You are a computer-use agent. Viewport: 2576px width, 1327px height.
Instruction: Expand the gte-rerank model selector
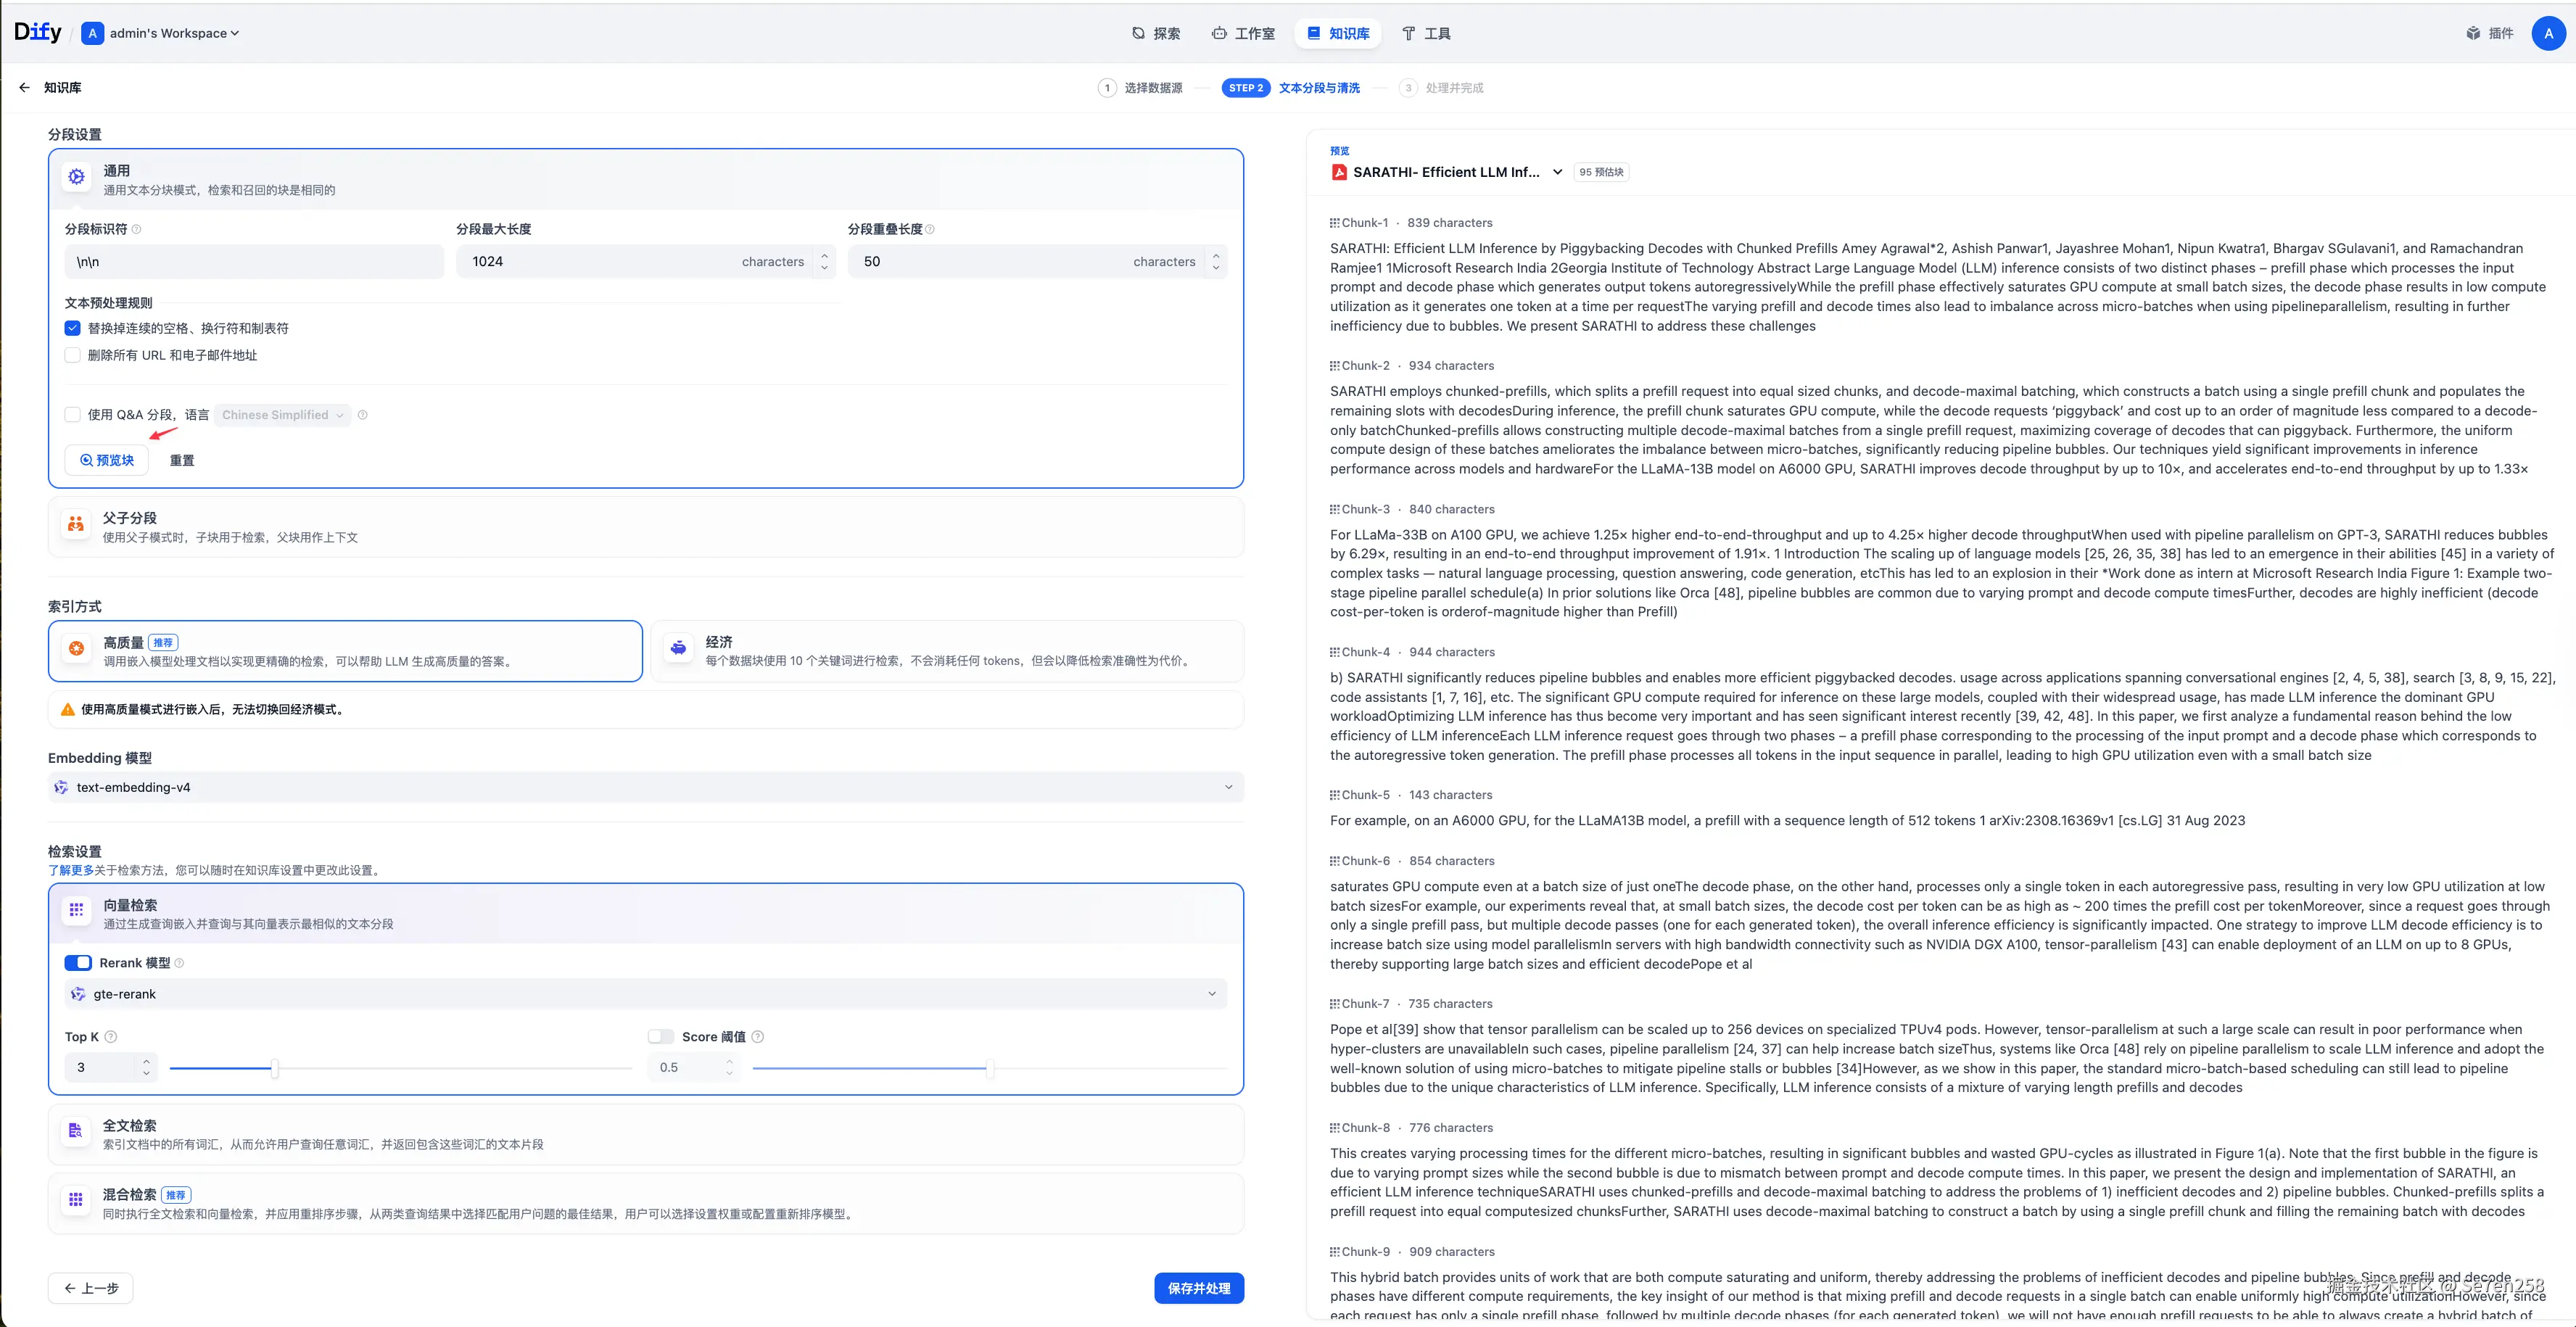pyautogui.click(x=646, y=994)
